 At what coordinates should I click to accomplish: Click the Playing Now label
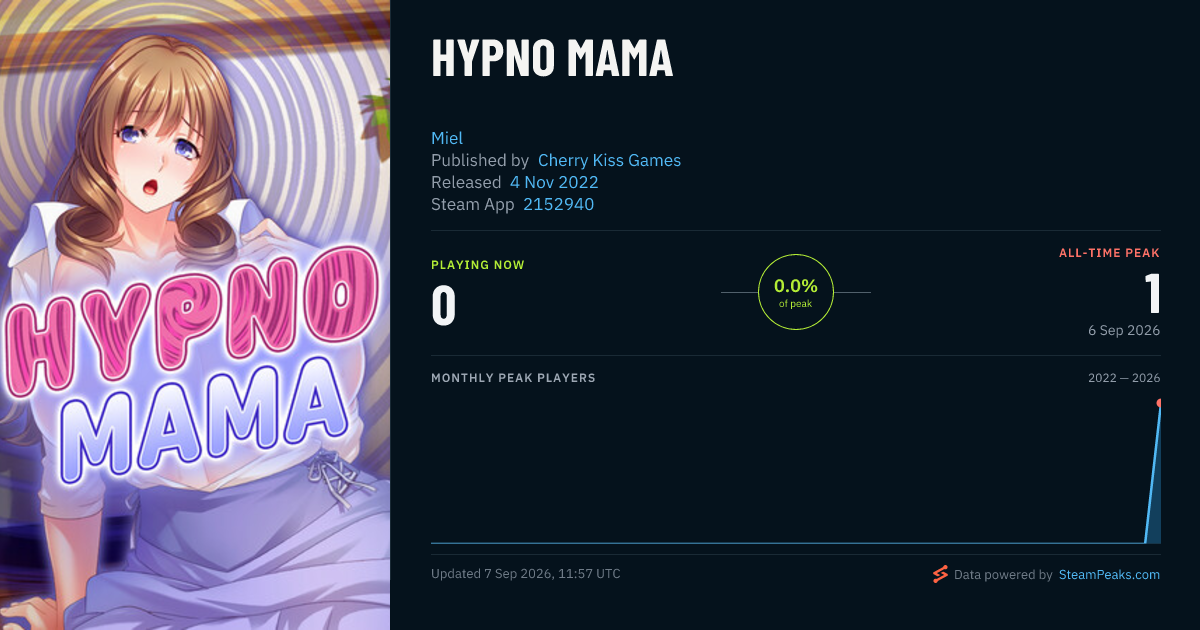pos(478,265)
